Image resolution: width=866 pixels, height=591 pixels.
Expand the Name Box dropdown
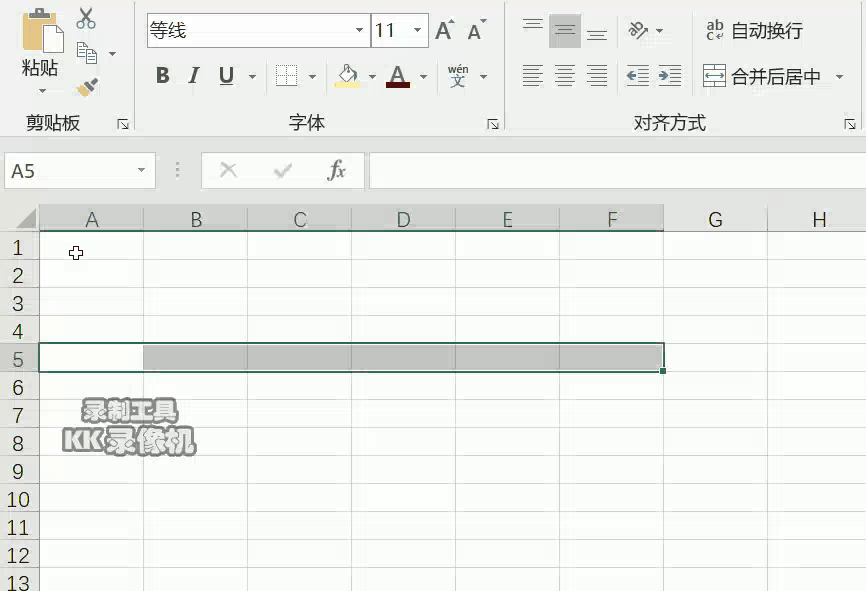pos(141,170)
